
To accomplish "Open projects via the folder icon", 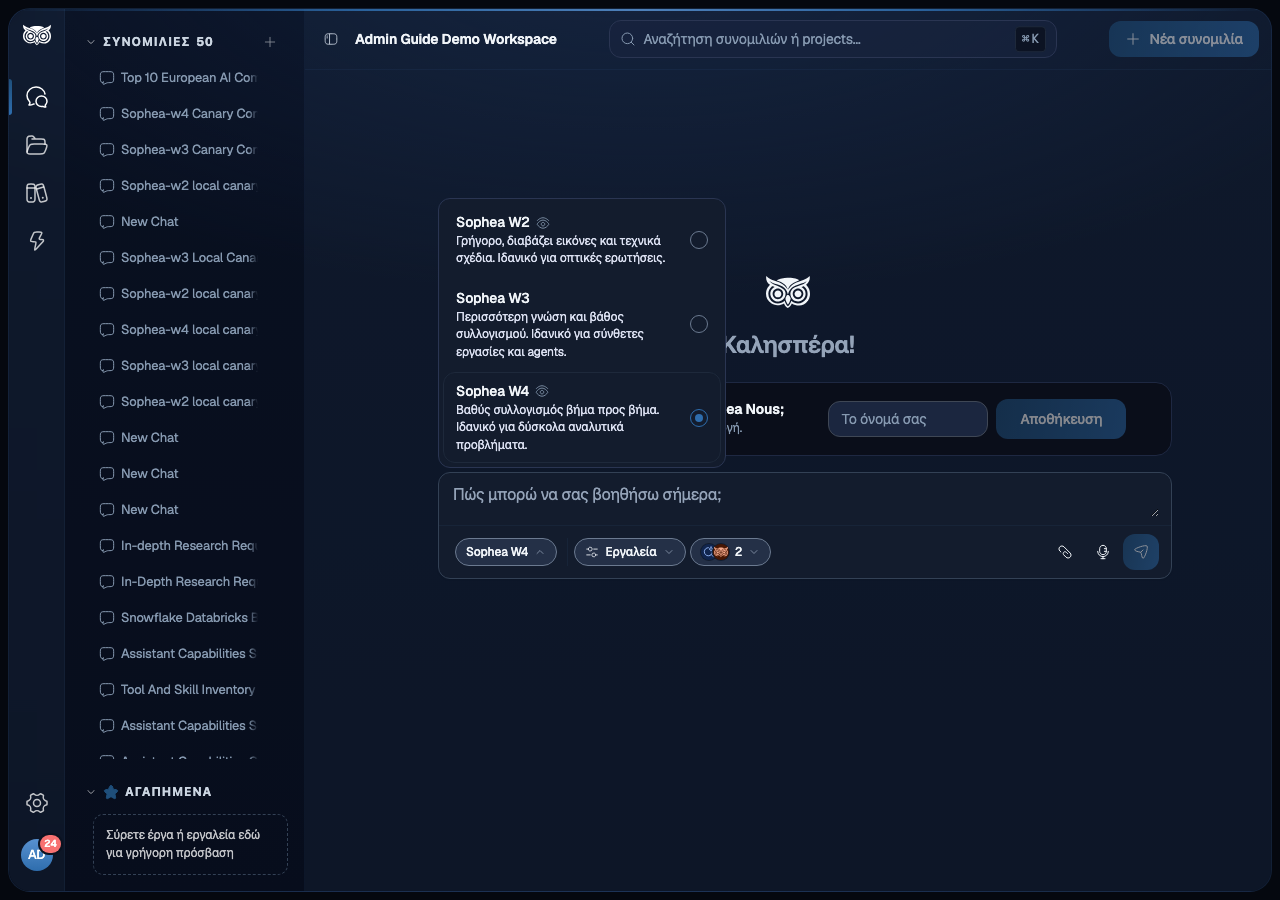I will coord(37,145).
